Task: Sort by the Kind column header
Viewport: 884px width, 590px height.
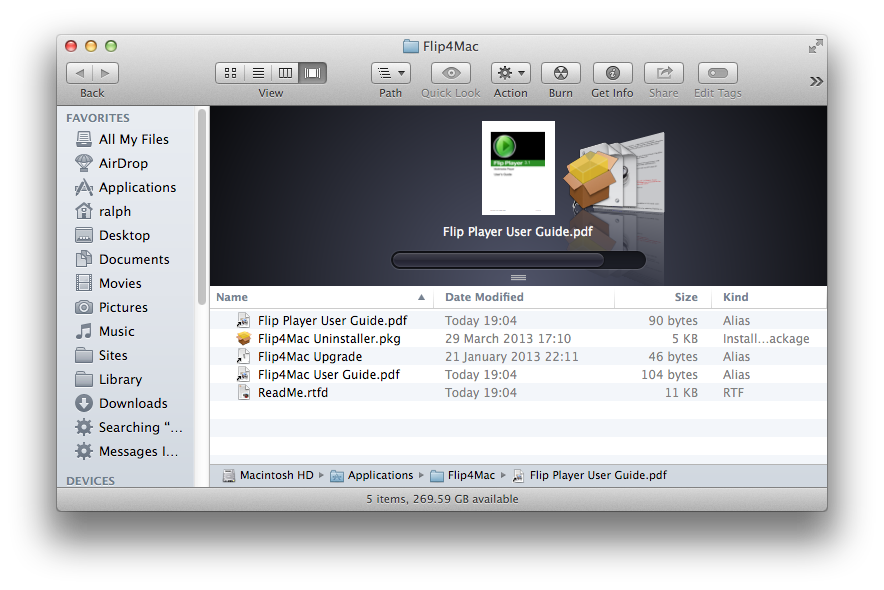Action: point(770,297)
